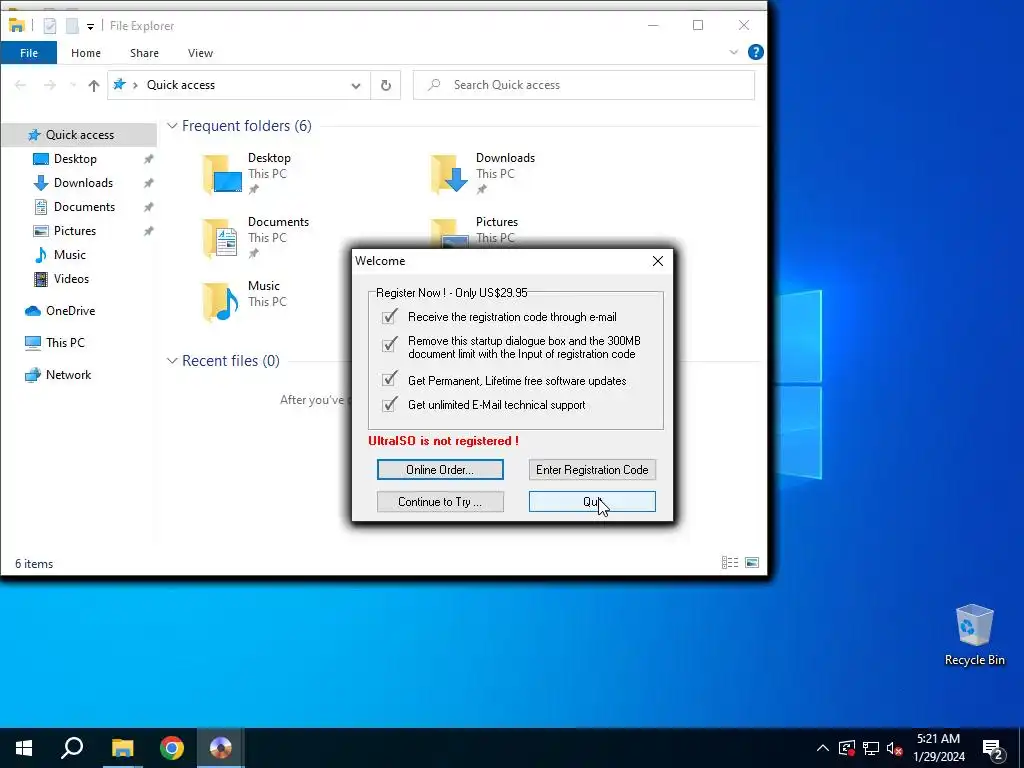This screenshot has height=768, width=1024.
Task: Select Documents in the navigation pane
Action: pyautogui.click(x=84, y=207)
